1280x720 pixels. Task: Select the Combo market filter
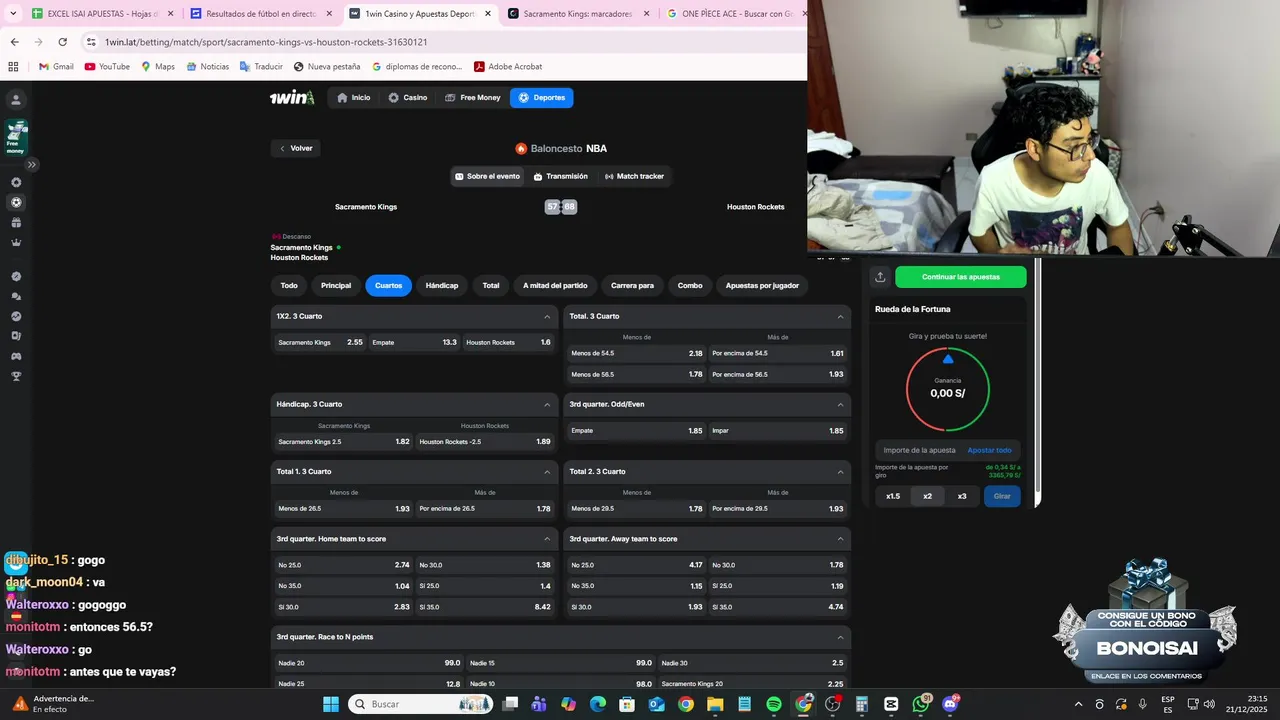[690, 285]
